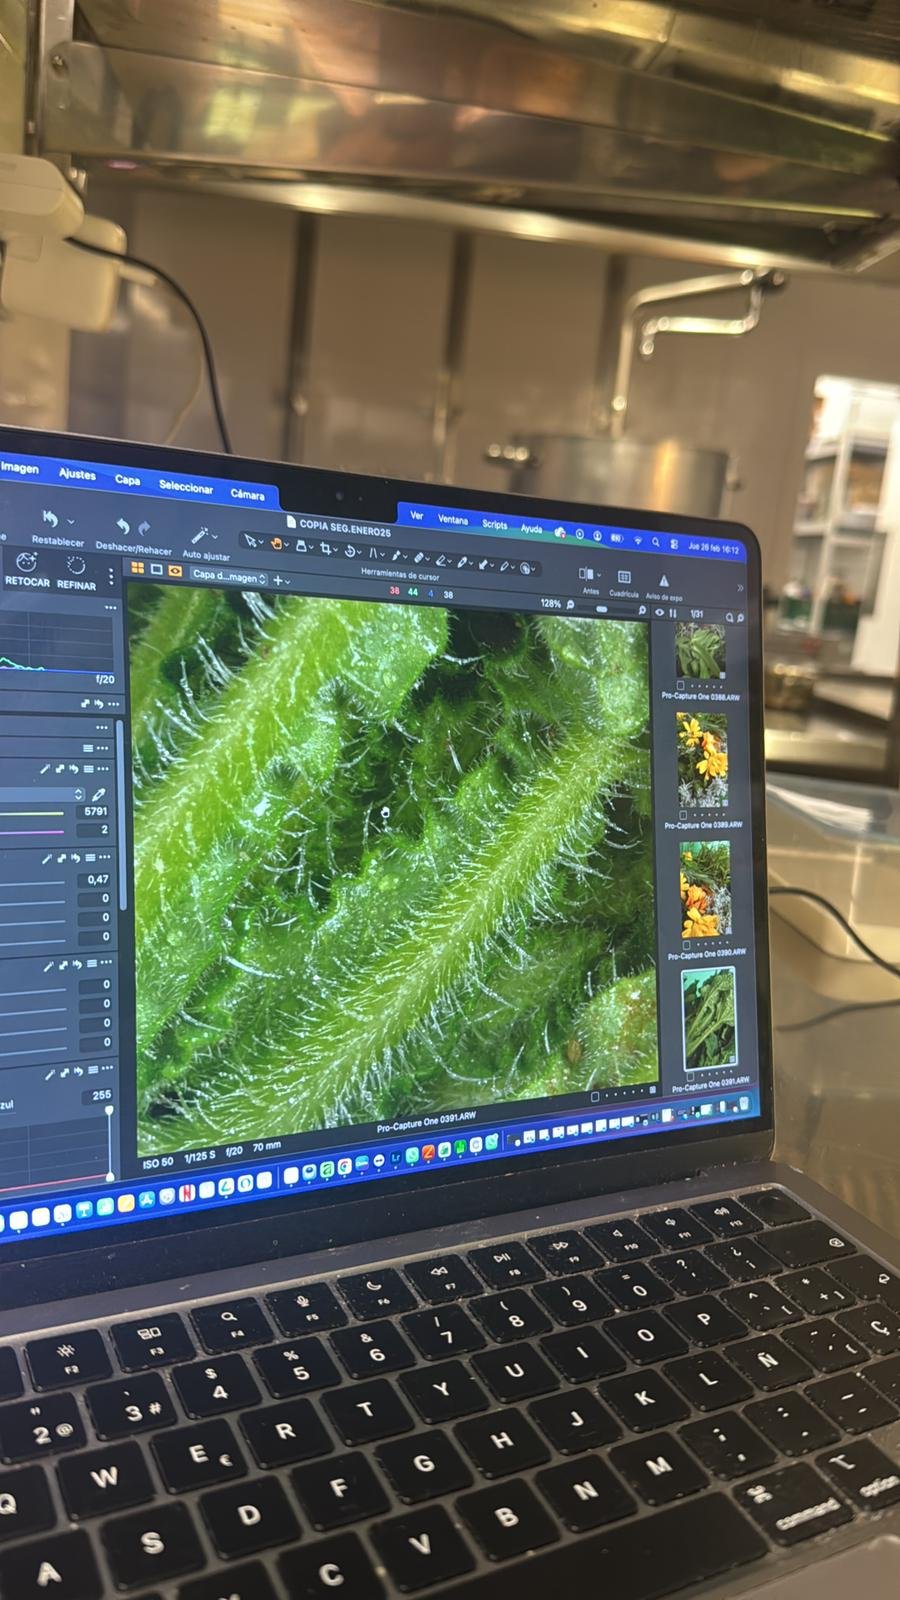Toggle the orange proofing eye view

tap(175, 570)
